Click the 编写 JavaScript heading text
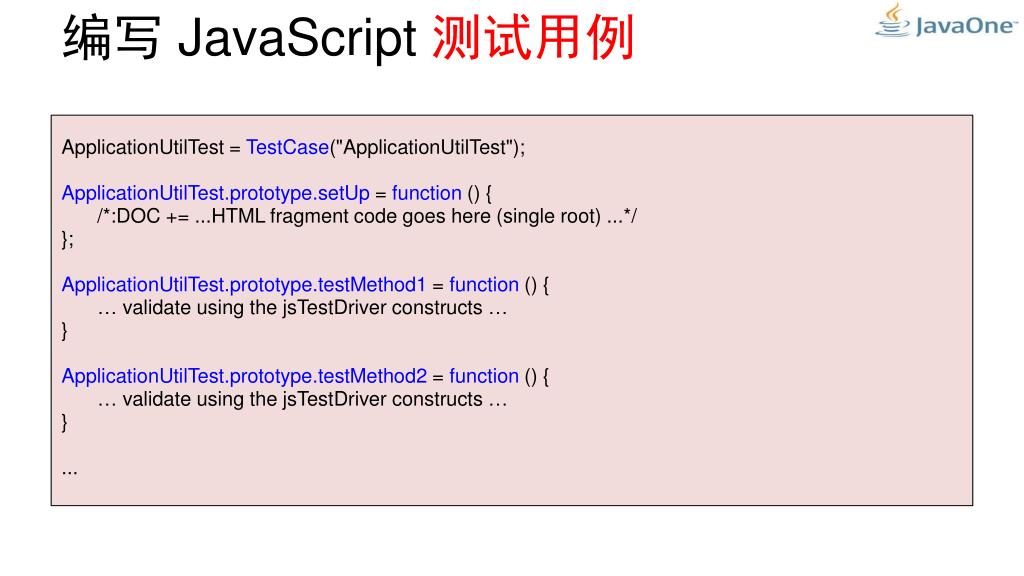The image size is (1024, 576). [240, 38]
